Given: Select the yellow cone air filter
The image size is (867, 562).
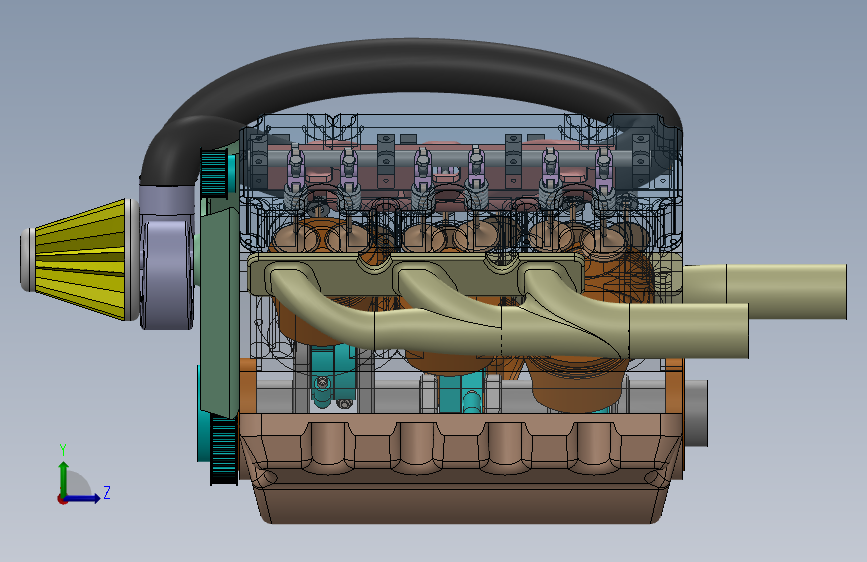Looking at the screenshot, I should point(80,259).
